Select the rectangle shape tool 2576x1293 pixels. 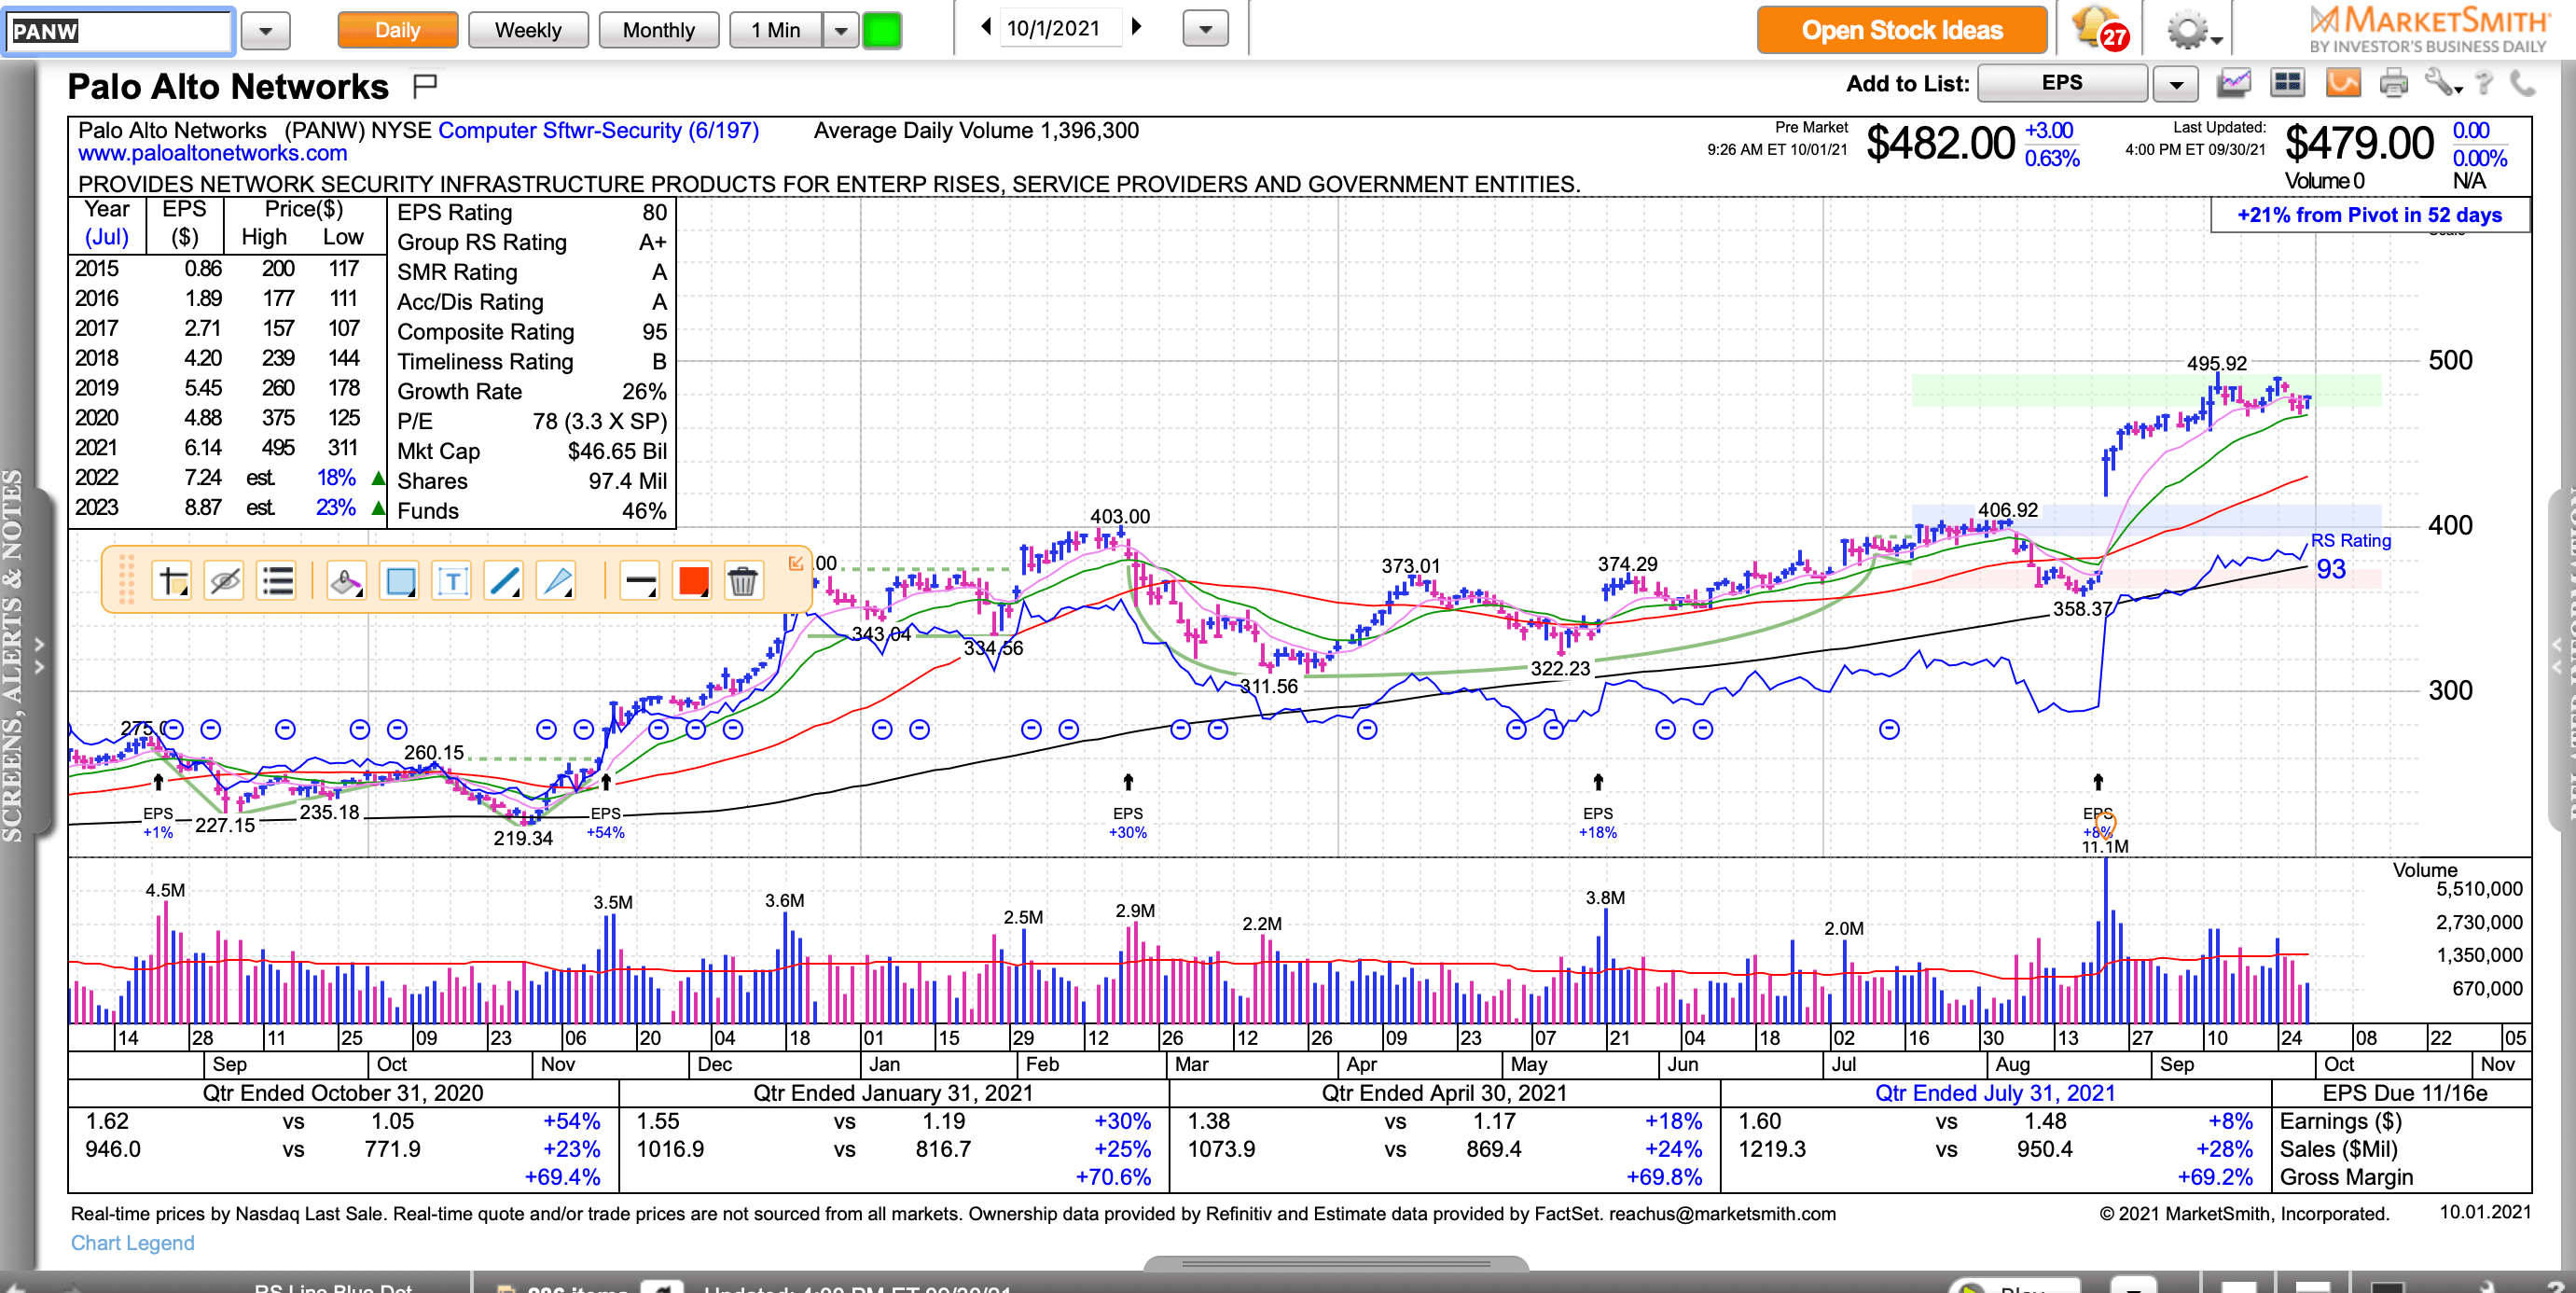click(x=400, y=581)
